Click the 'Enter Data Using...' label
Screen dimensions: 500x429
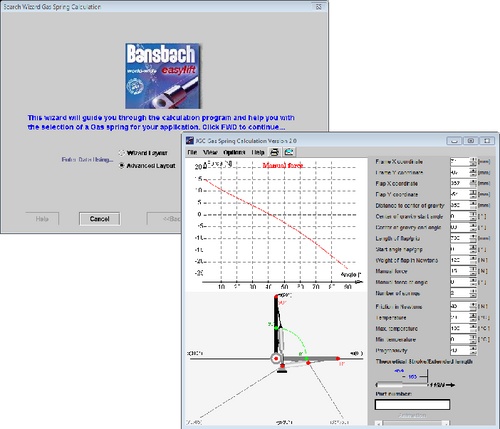coord(87,160)
